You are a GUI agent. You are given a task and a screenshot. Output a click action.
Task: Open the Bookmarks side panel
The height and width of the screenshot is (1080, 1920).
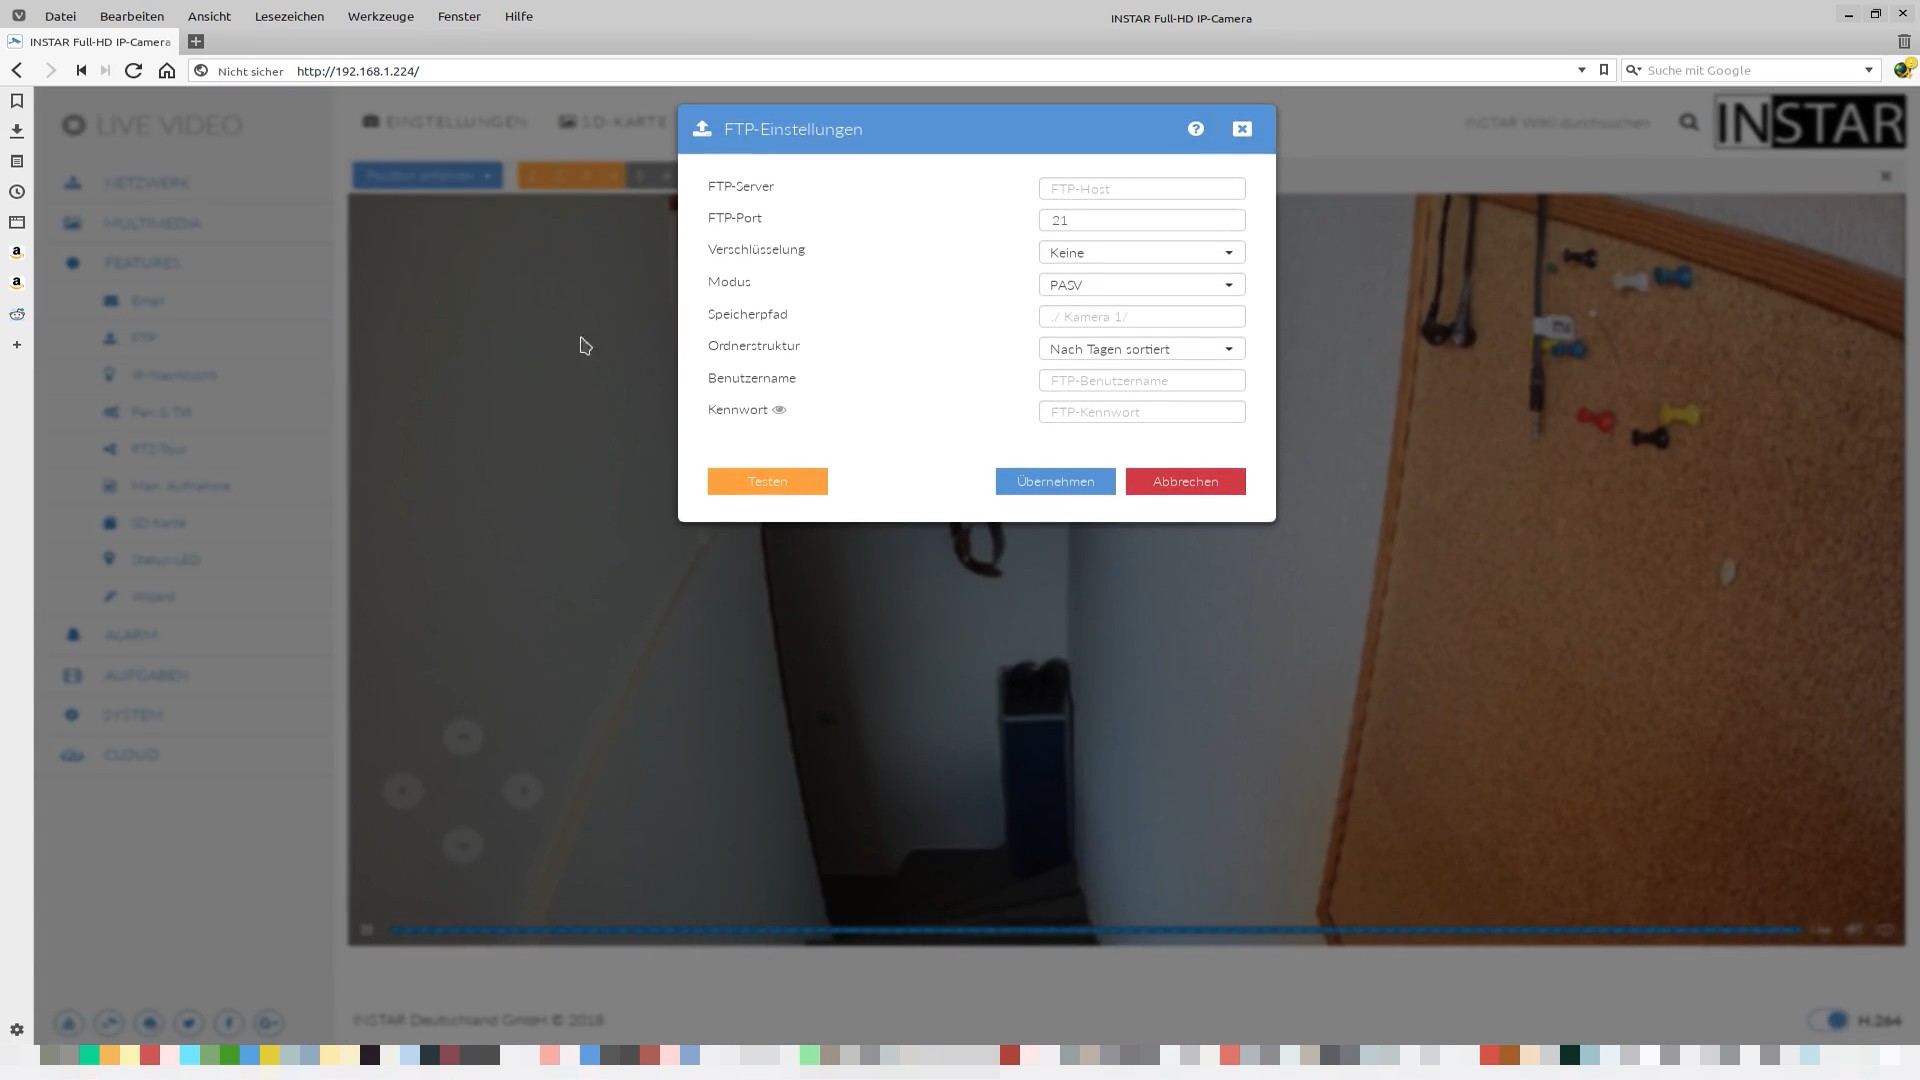click(17, 101)
